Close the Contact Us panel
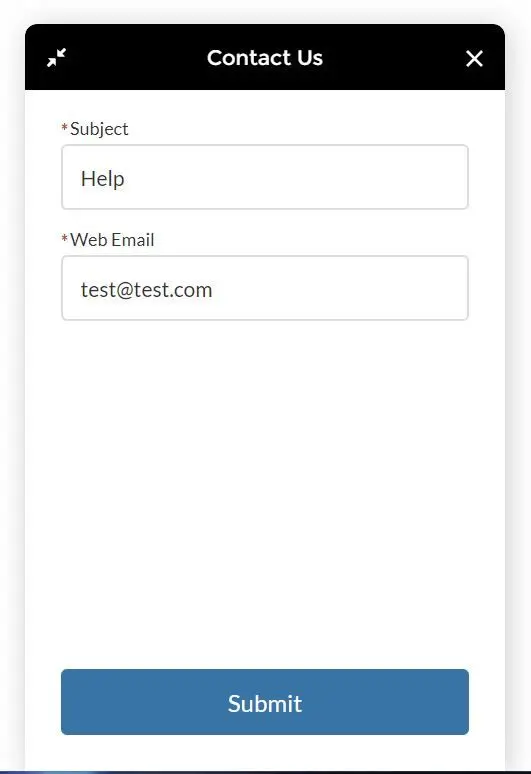The image size is (531, 774). tap(474, 58)
